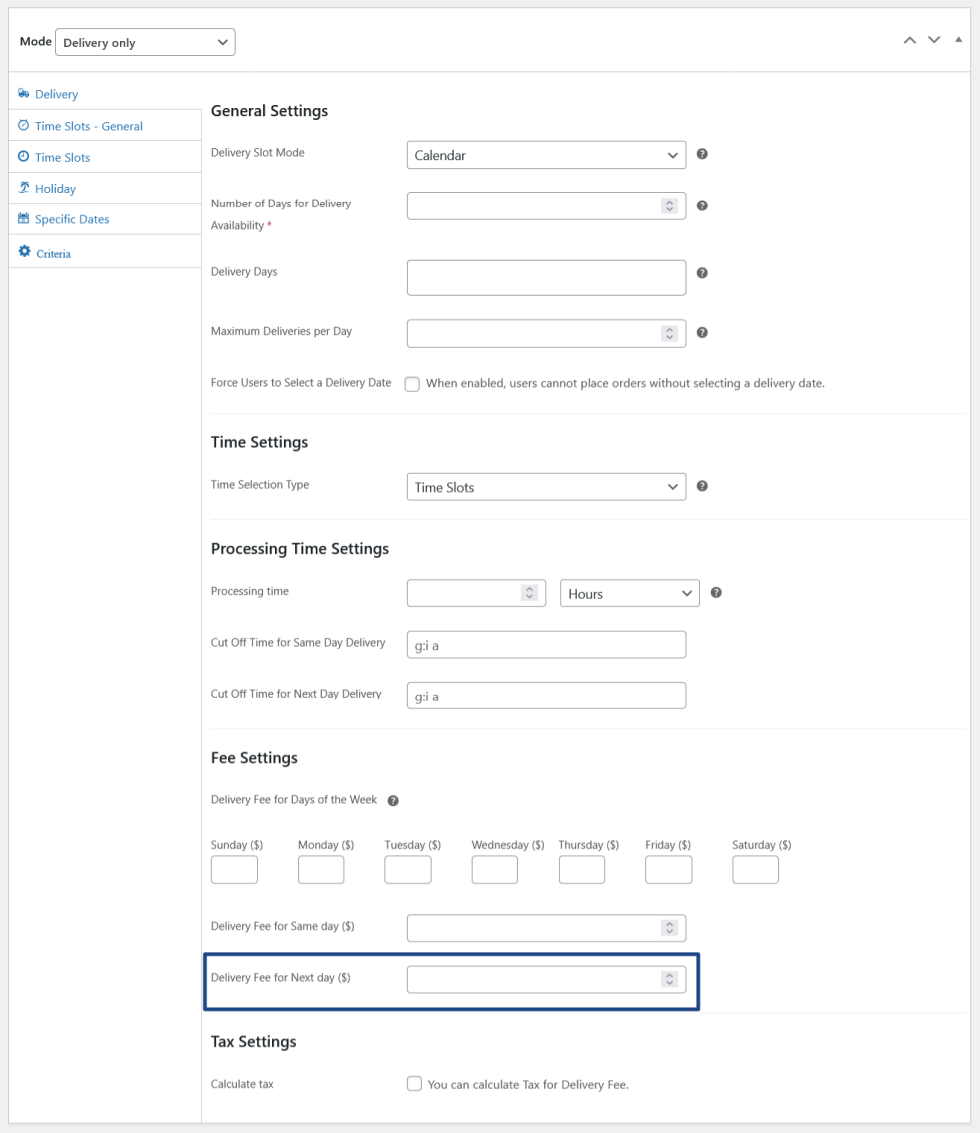Expand the Time Selection Type dropdown

[546, 487]
